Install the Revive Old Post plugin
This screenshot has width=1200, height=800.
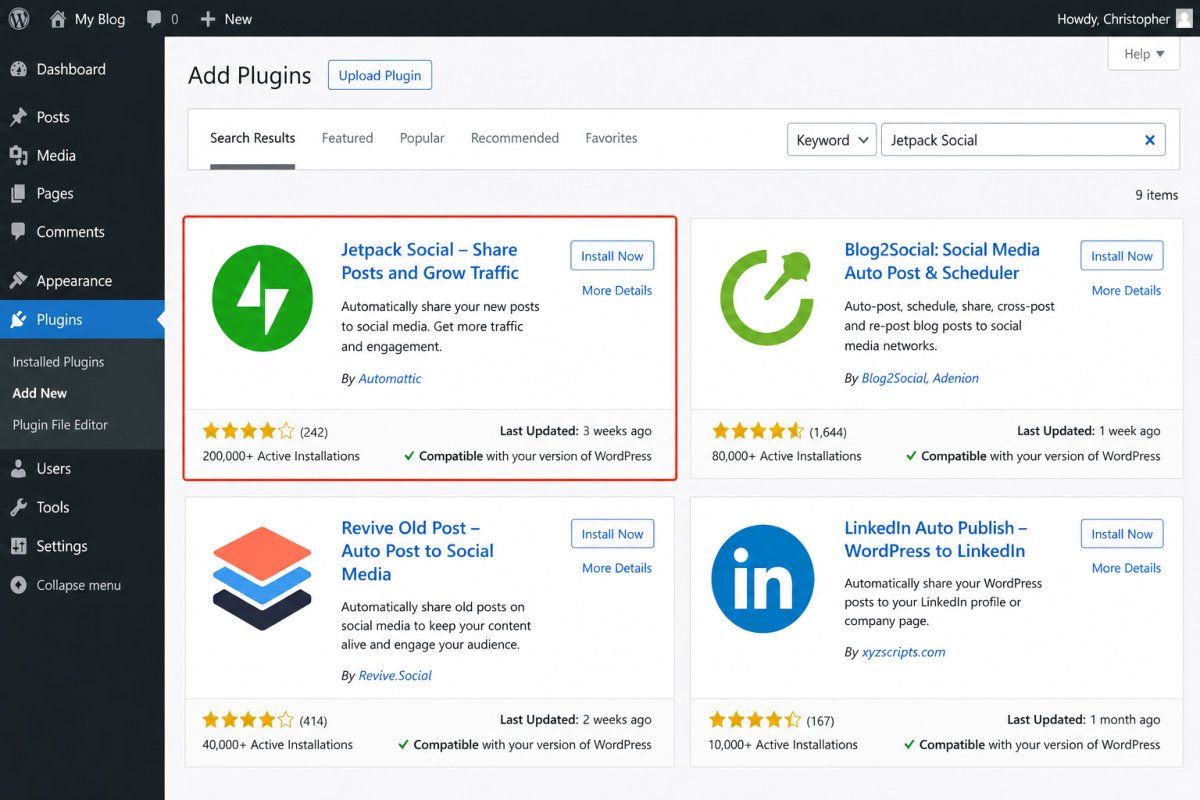[x=612, y=534]
